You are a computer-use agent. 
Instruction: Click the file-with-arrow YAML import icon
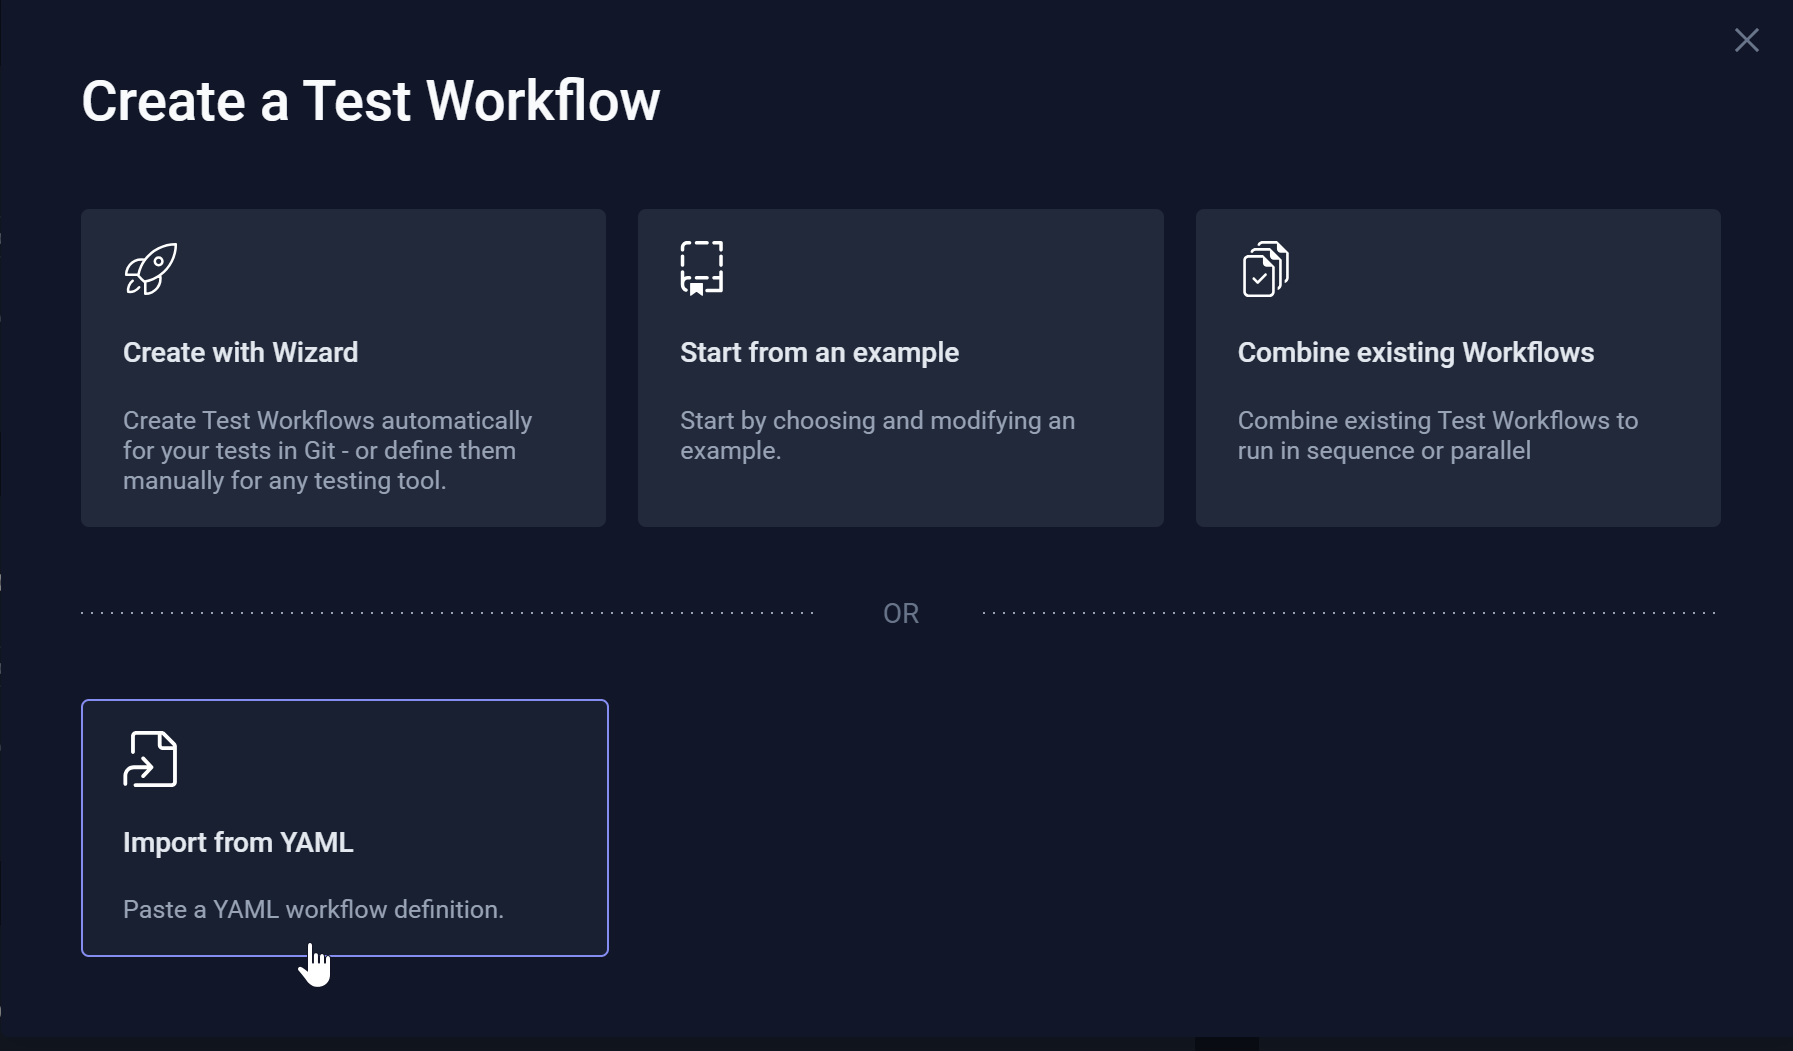[150, 759]
